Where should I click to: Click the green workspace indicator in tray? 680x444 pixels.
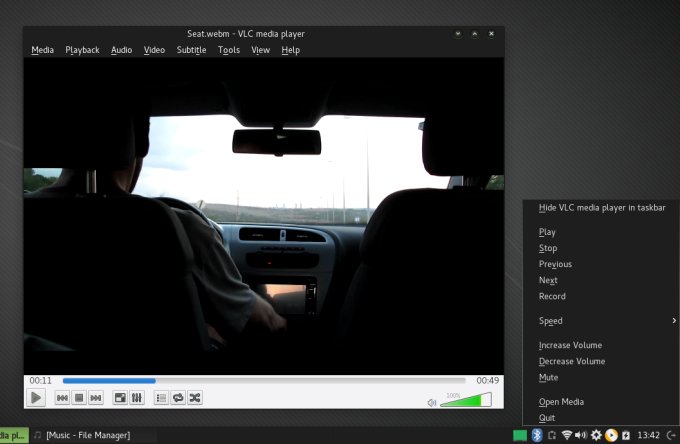coord(520,435)
